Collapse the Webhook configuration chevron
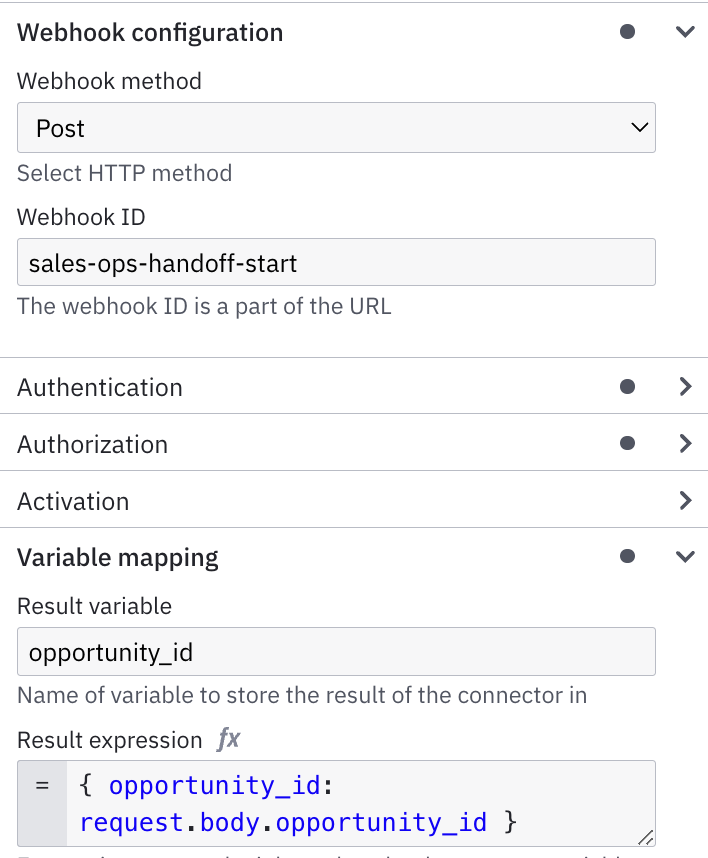Screen dimensions: 708x858 click(x=685, y=32)
